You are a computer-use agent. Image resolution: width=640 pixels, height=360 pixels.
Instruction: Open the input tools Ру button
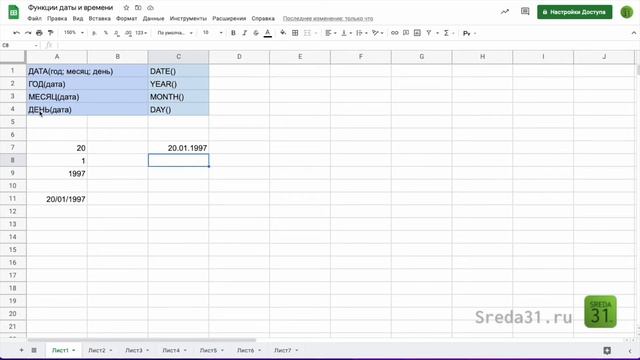pos(467,33)
